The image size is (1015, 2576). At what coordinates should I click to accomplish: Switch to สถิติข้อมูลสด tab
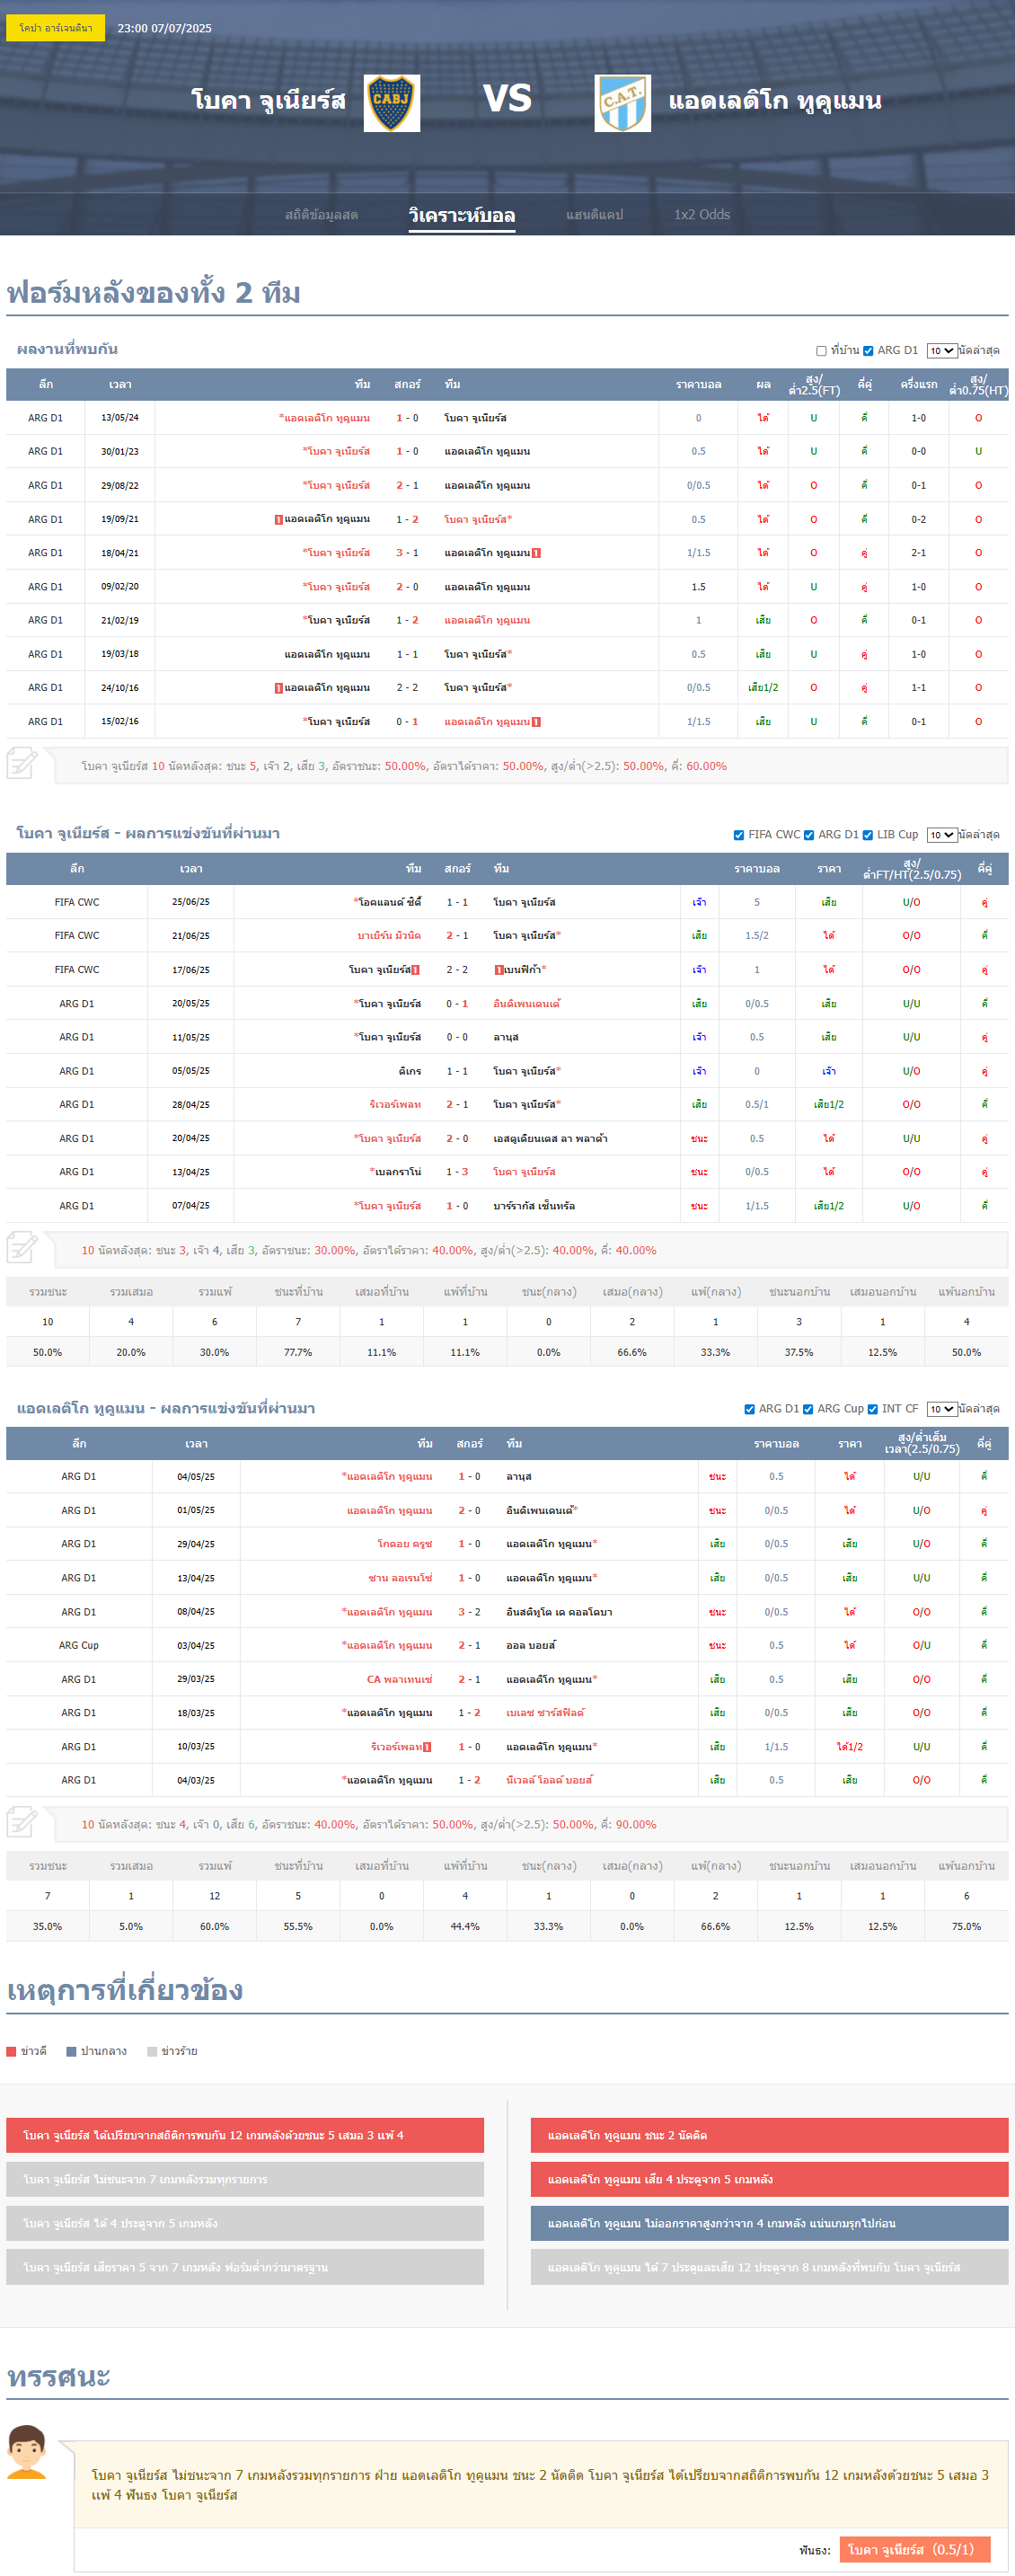click(321, 215)
